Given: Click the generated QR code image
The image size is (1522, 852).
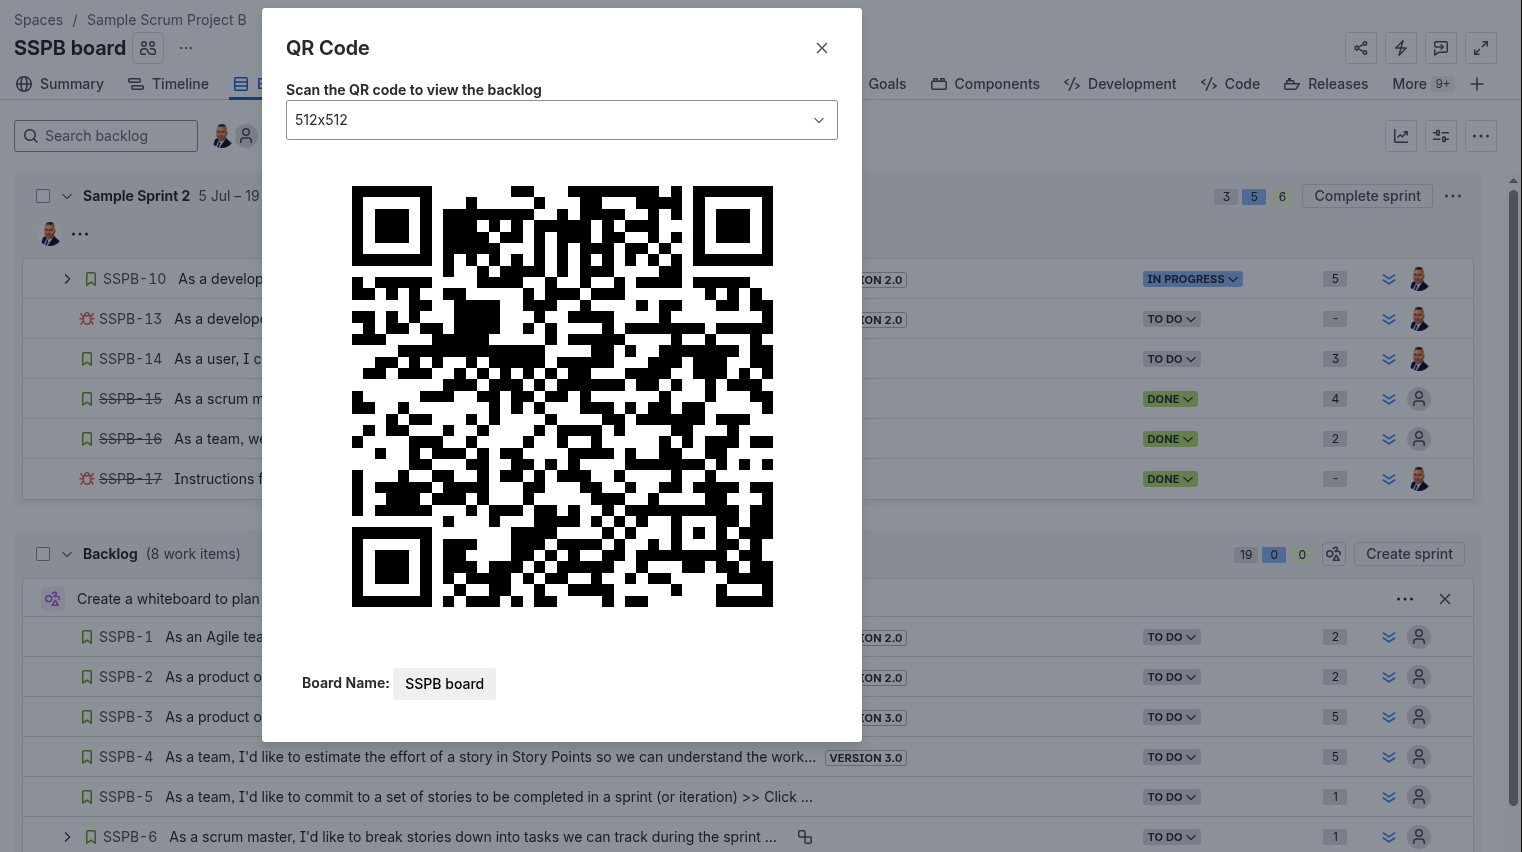Looking at the screenshot, I should click(x=562, y=396).
